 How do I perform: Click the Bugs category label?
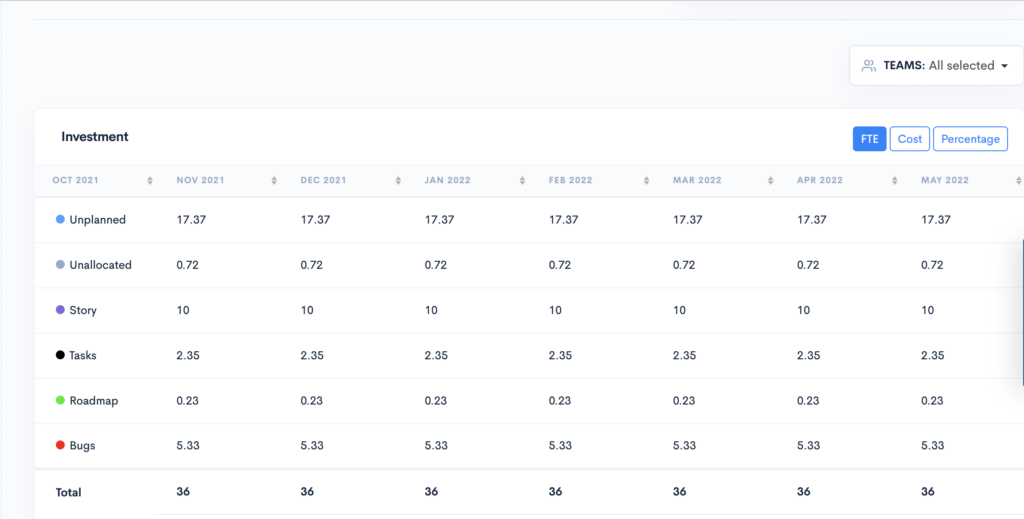pyautogui.click(x=82, y=446)
